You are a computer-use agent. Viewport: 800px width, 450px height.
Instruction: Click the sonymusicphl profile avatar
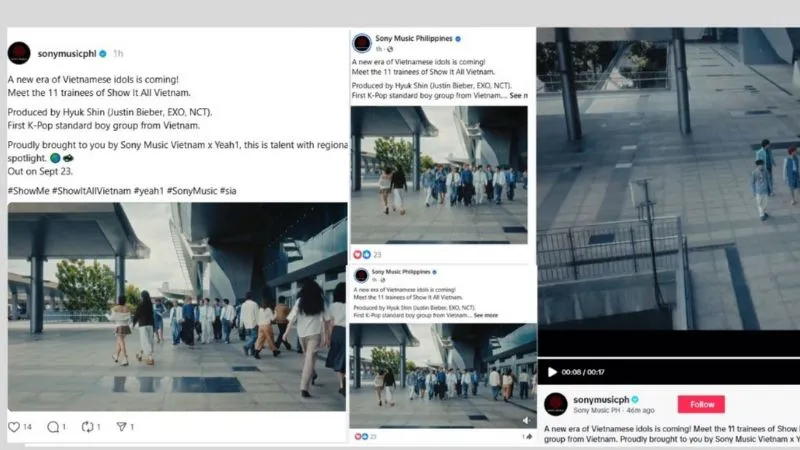tap(19, 53)
